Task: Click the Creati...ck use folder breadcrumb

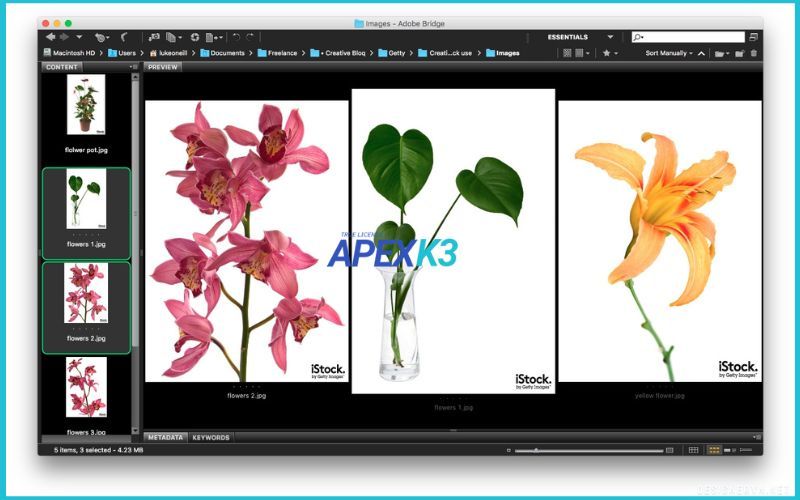Action: click(445, 53)
